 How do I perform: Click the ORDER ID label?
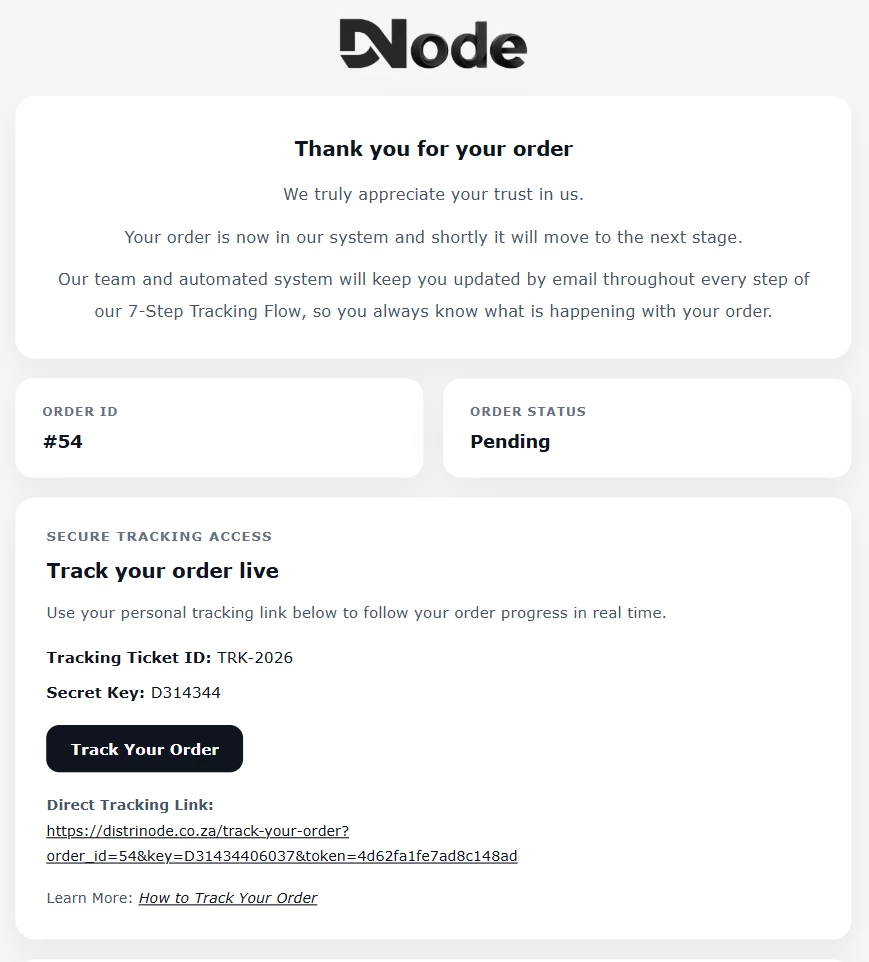coord(80,412)
